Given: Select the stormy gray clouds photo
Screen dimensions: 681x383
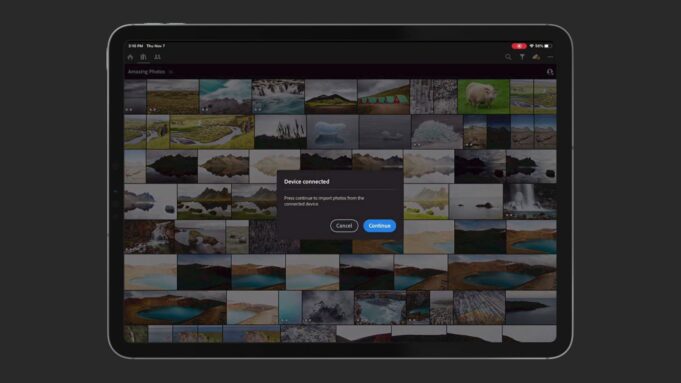Looking at the screenshot, I should 328,308.
